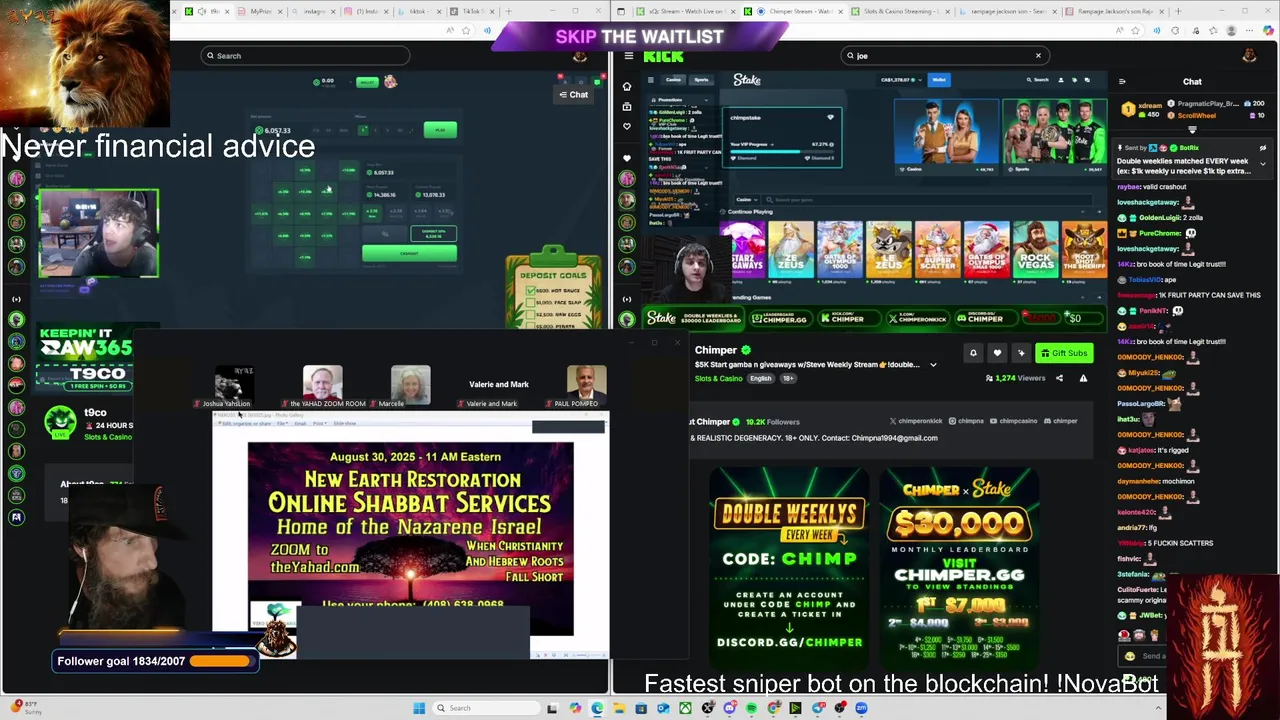The image size is (1280, 720).
Task: Open File Explorer from the taskbar
Action: point(619,708)
